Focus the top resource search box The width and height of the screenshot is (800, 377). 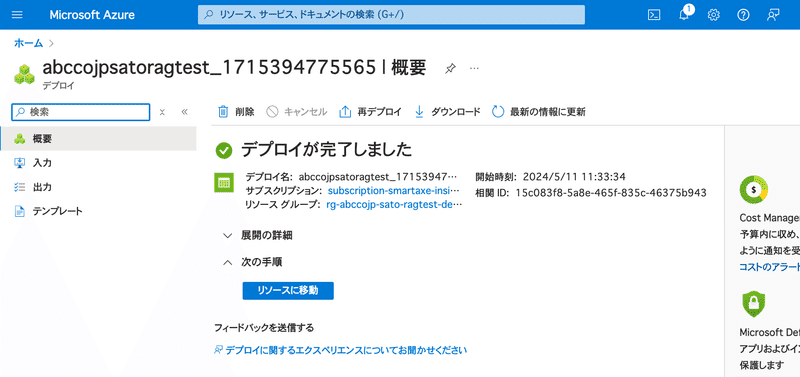point(391,15)
